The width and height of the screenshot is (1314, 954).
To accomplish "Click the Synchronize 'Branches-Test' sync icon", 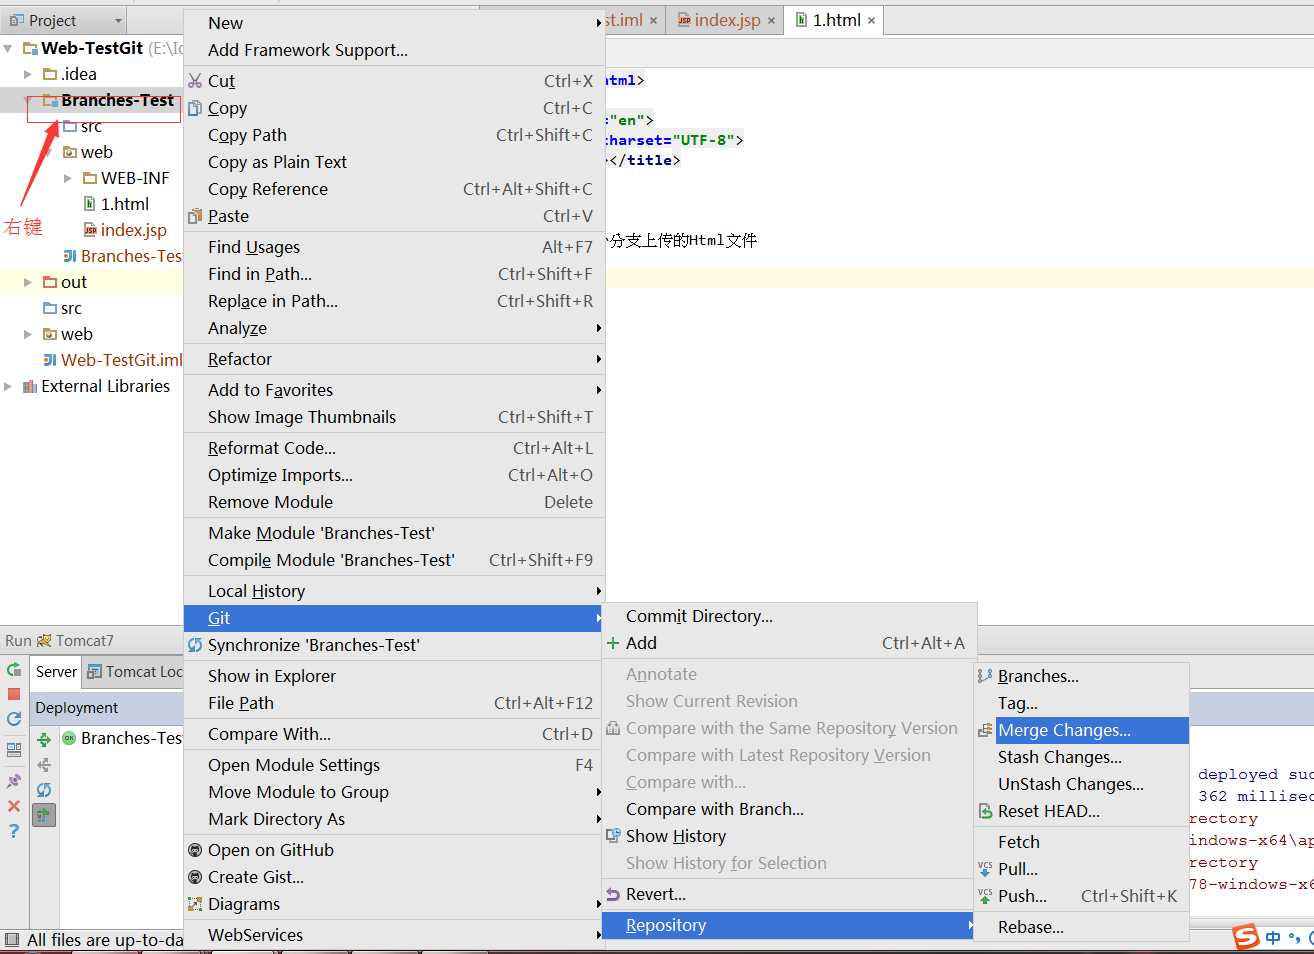I will pos(195,645).
